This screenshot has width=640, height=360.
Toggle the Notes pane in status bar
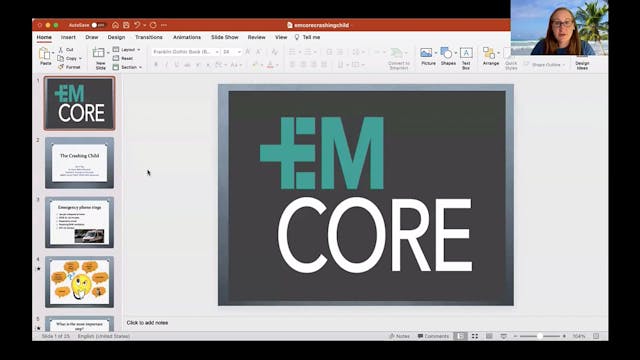pos(399,336)
